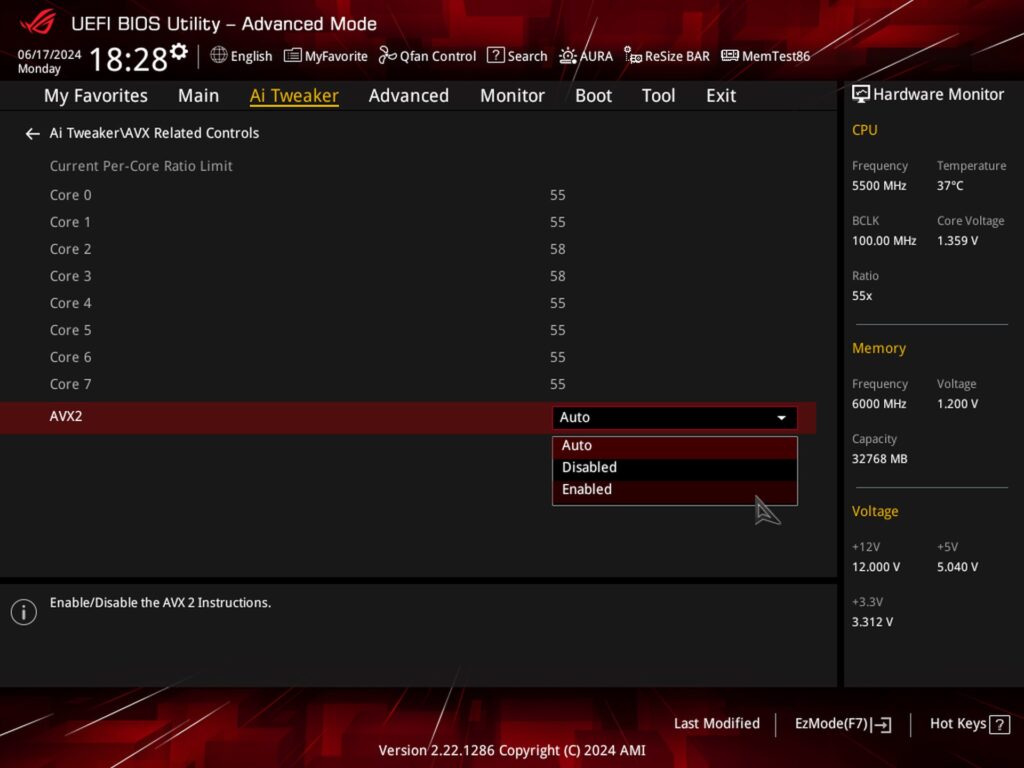Viewport: 1024px width, 768px height.
Task: Click the Hardware Monitor screen icon
Action: 861,95
